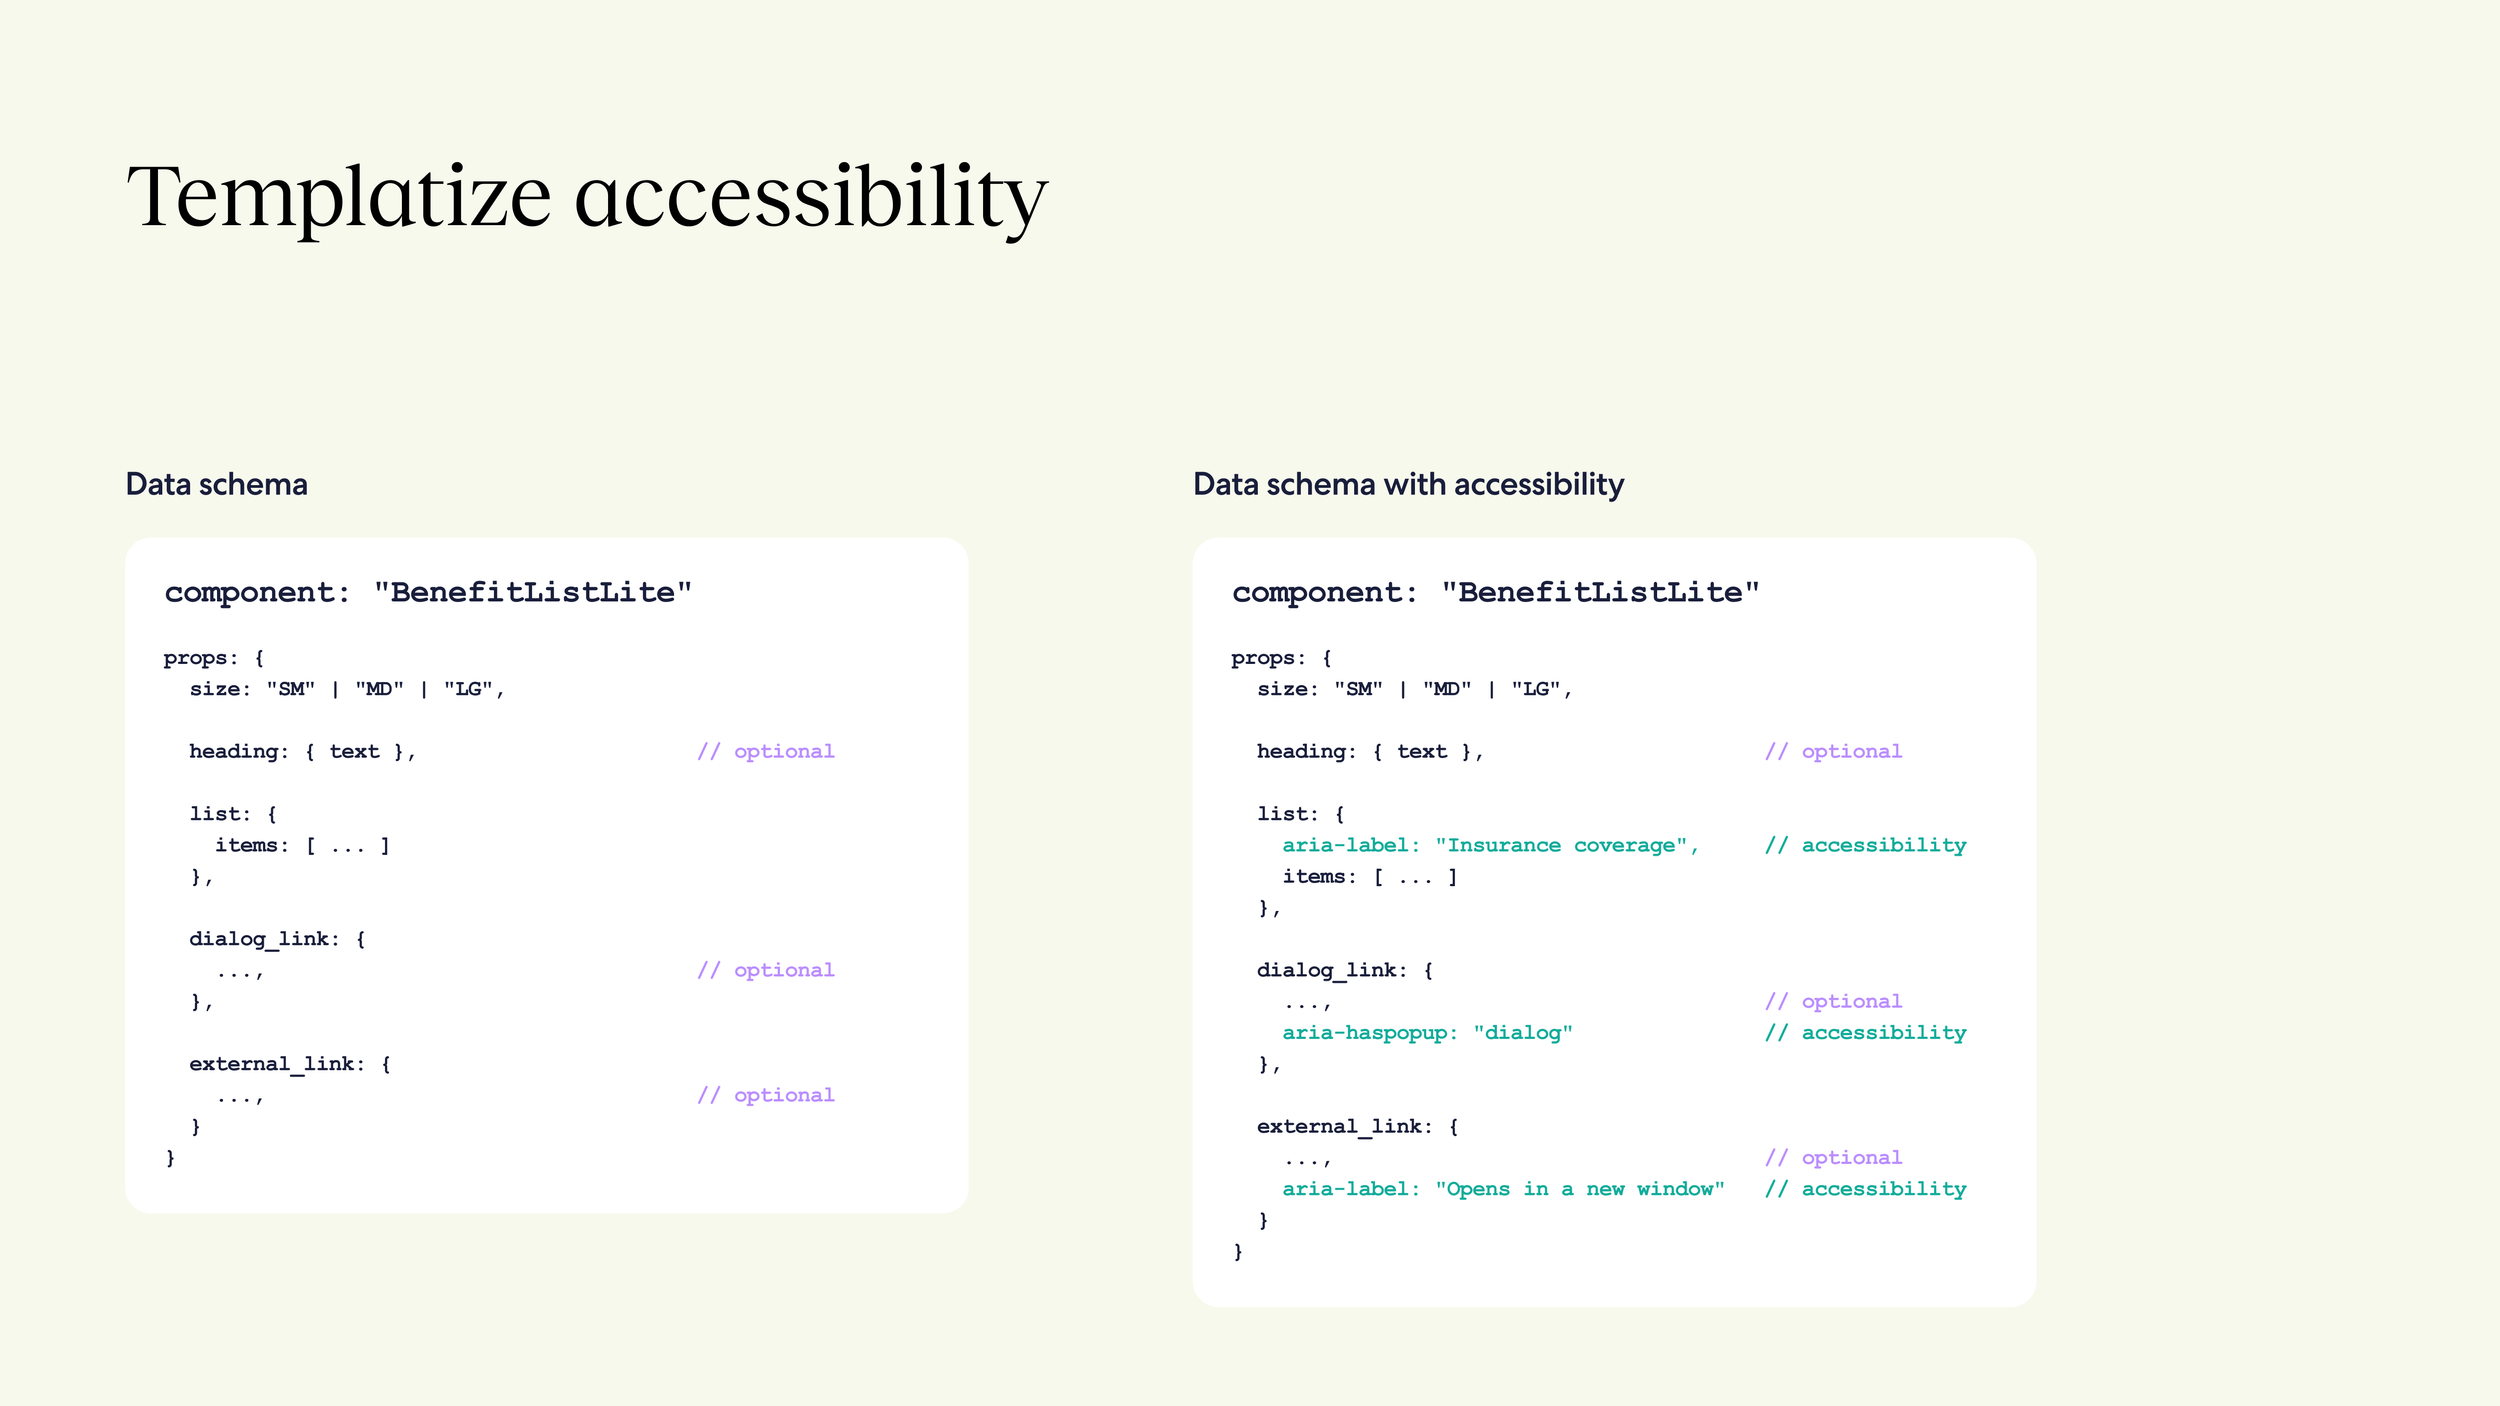Click the 'items: [ ... ]' line in left card
The image size is (2500, 1406).
click(x=302, y=845)
